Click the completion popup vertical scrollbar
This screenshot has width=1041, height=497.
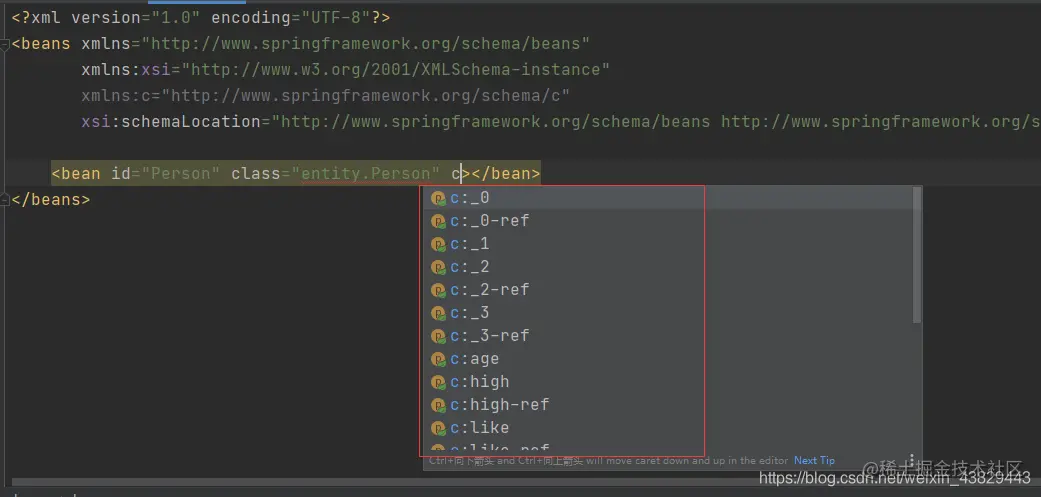[918, 255]
